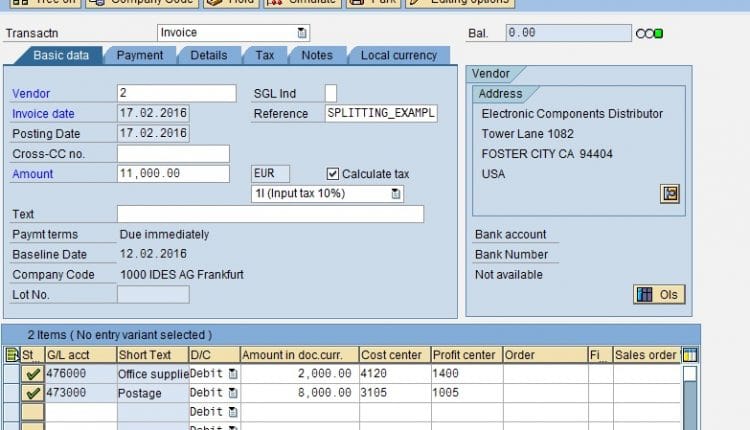This screenshot has height=430, width=750.
Task: Open the Tax tab
Action: (x=265, y=55)
